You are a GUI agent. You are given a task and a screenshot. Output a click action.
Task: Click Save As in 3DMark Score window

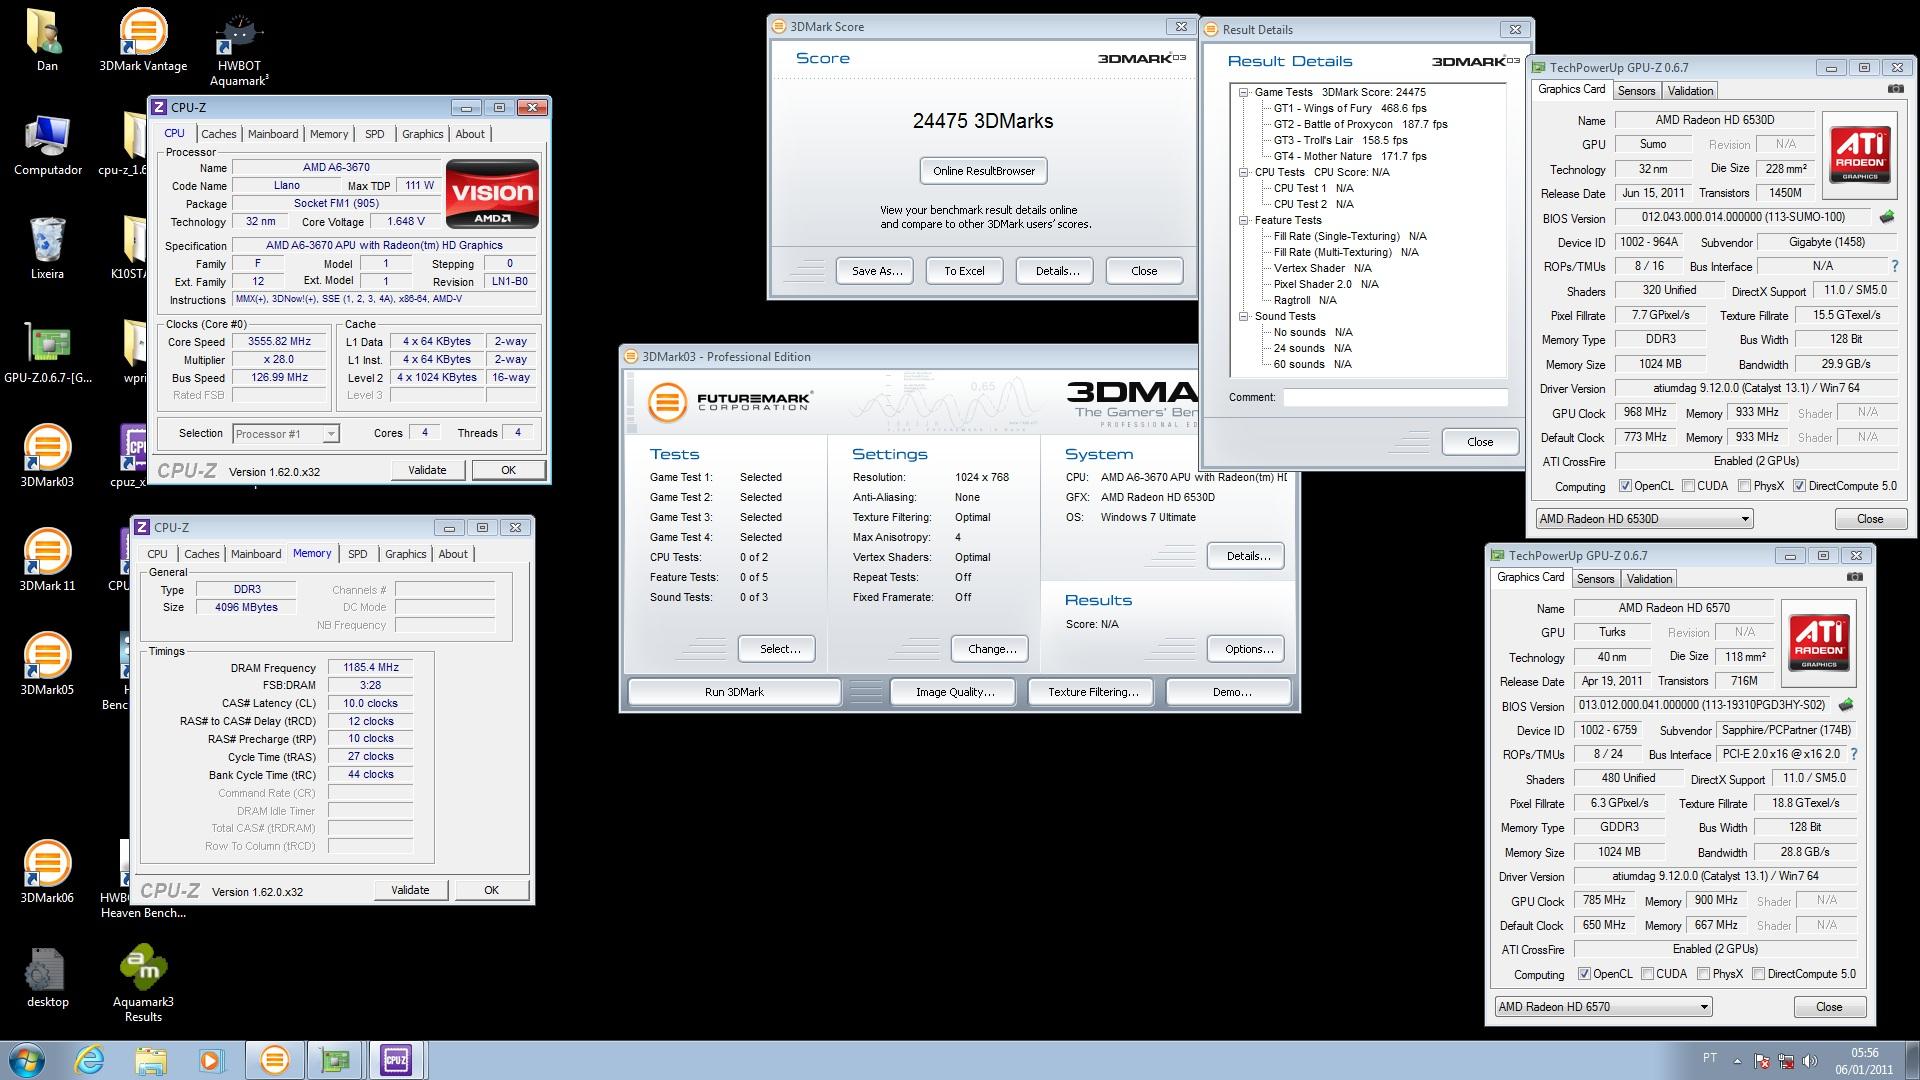(x=876, y=271)
